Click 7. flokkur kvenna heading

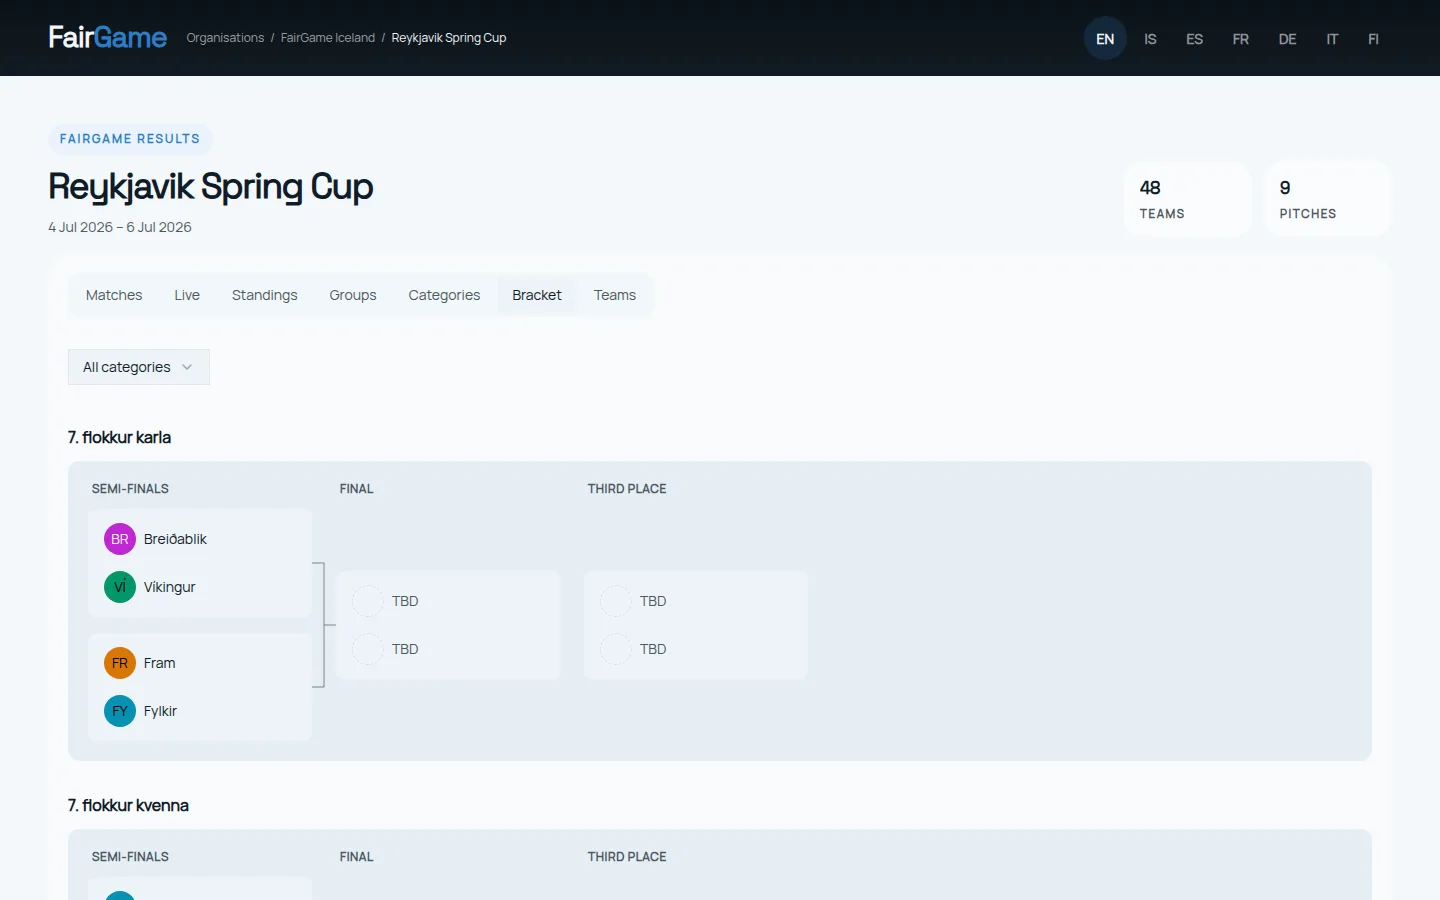(128, 805)
